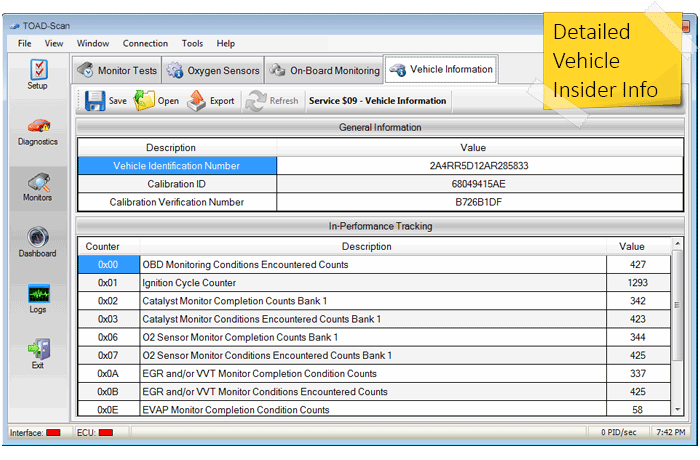Select Catalyst Monitor Completion Counts Bank 1
700x460 pixels.
click(374, 301)
